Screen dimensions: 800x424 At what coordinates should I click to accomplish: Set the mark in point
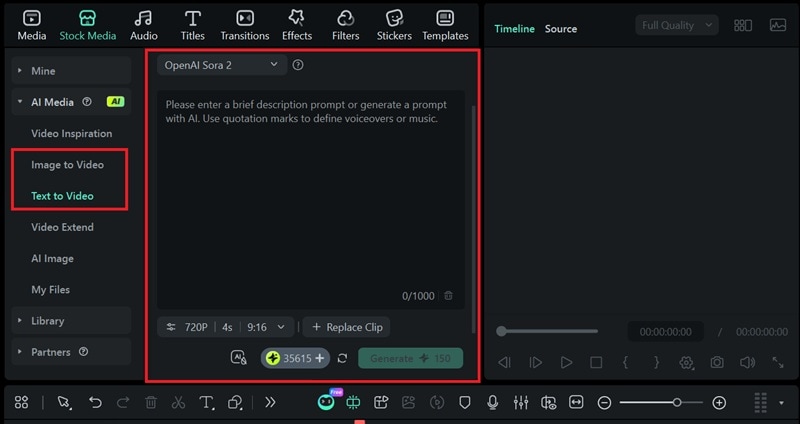[626, 362]
